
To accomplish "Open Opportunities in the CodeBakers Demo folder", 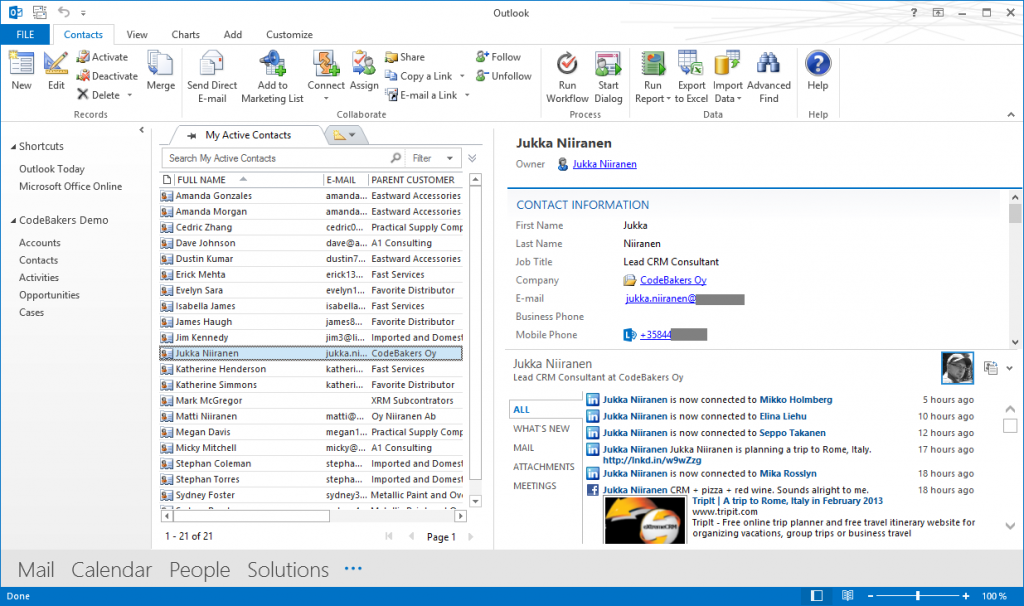I will click(x=49, y=295).
